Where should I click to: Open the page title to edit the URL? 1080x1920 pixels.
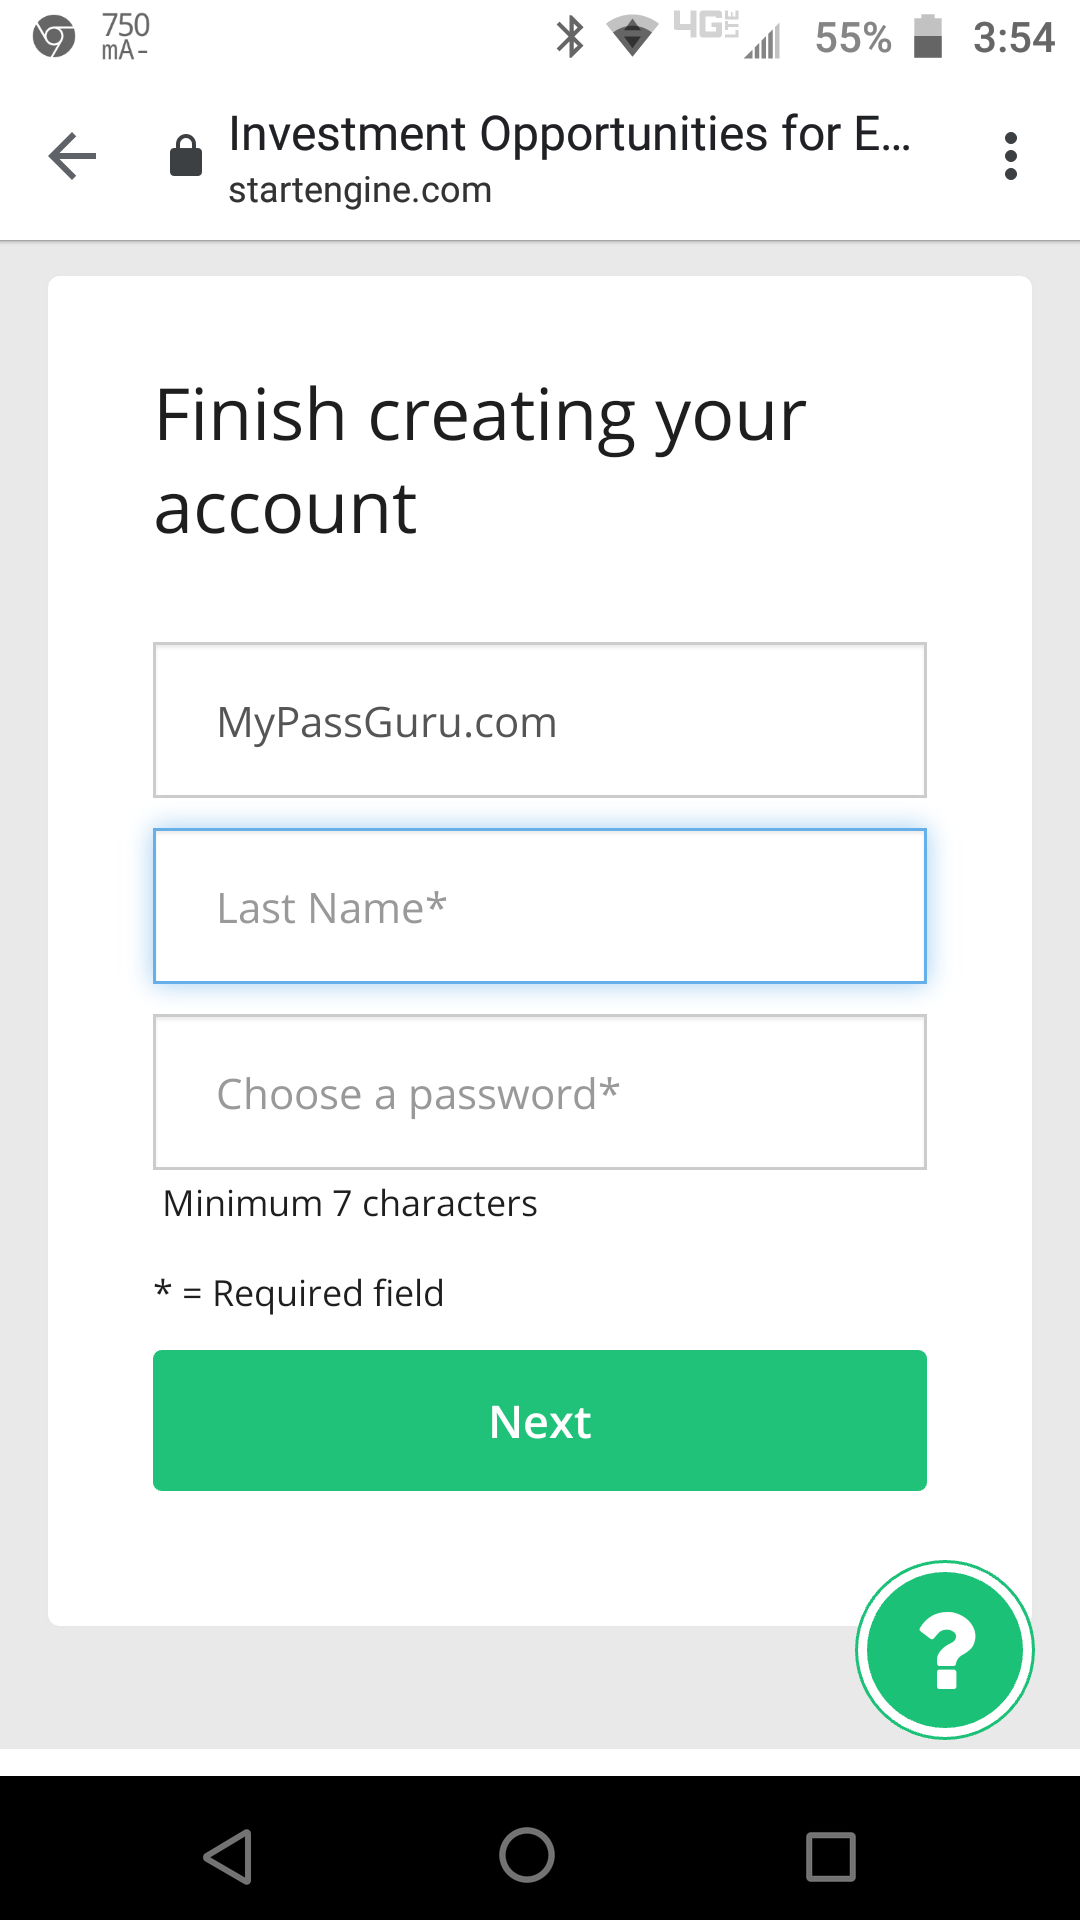[569, 134]
